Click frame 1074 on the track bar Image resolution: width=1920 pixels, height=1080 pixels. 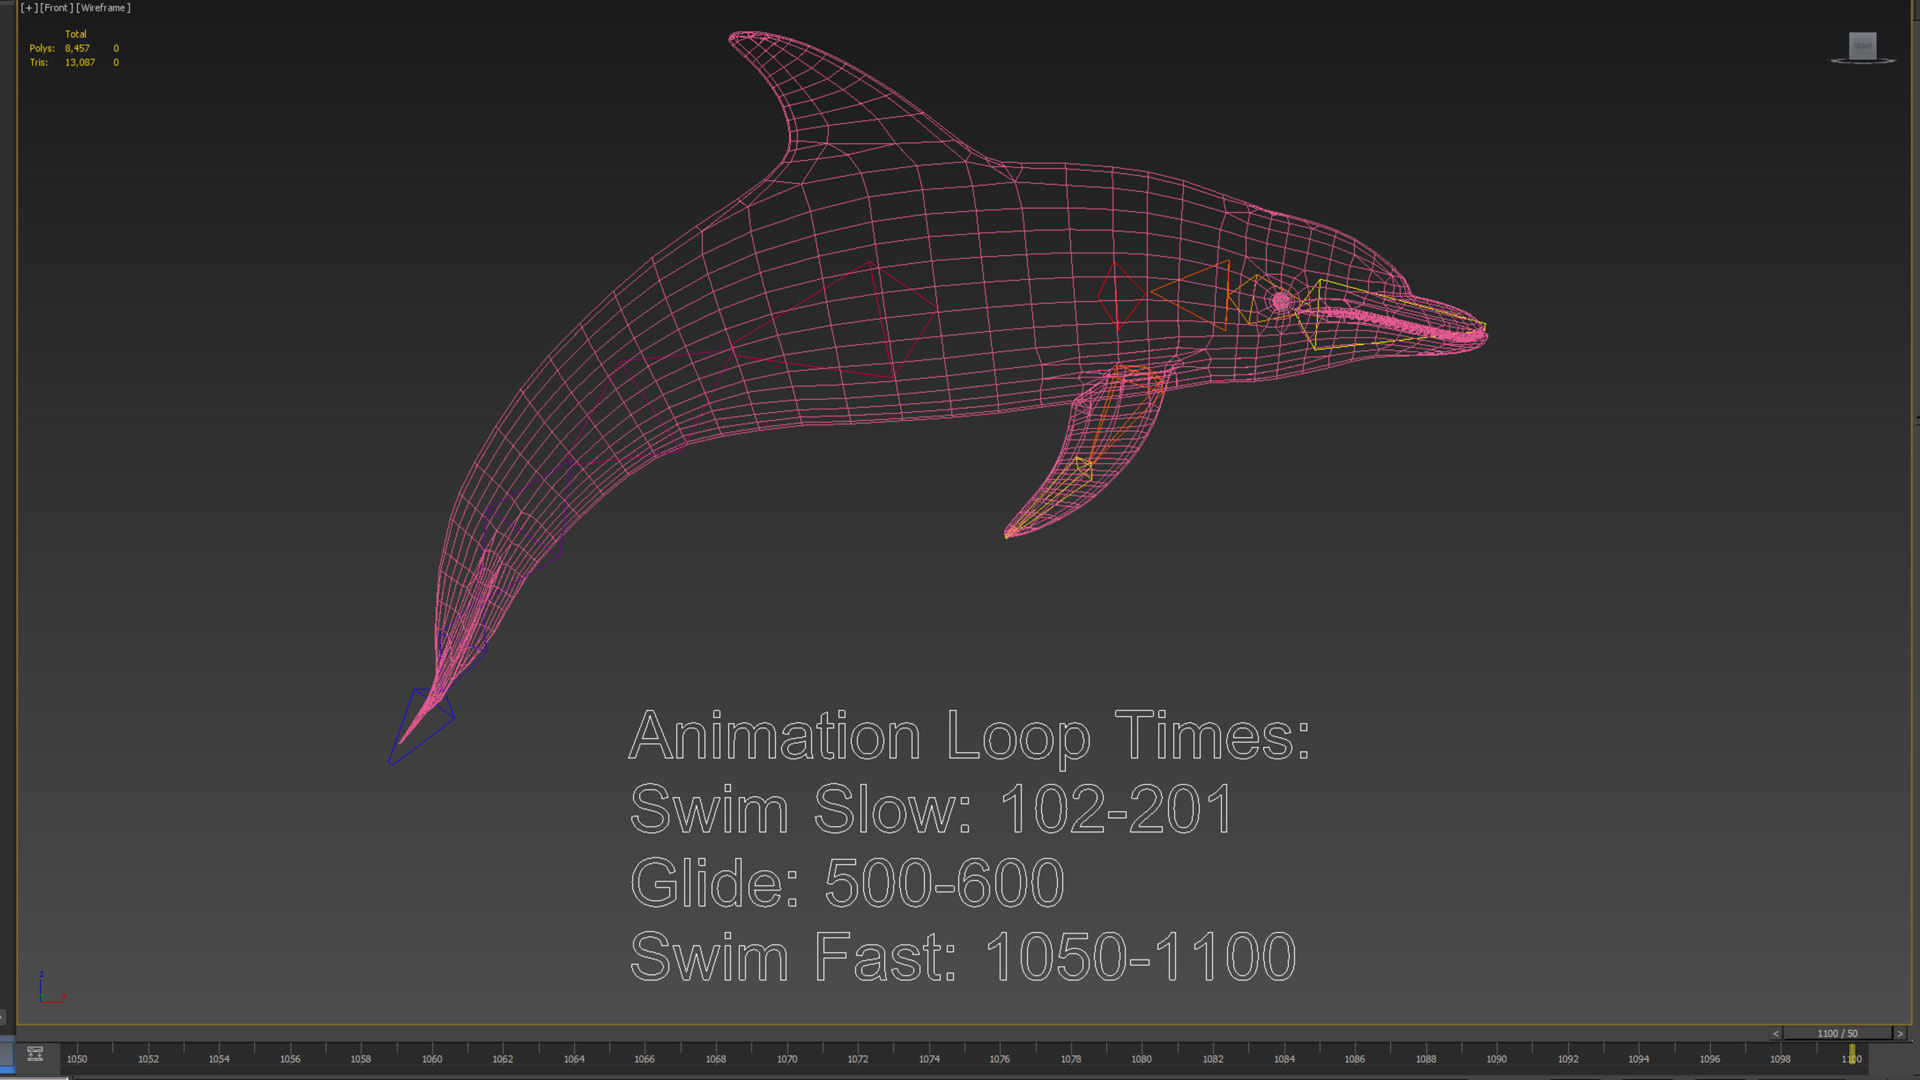click(x=929, y=1059)
